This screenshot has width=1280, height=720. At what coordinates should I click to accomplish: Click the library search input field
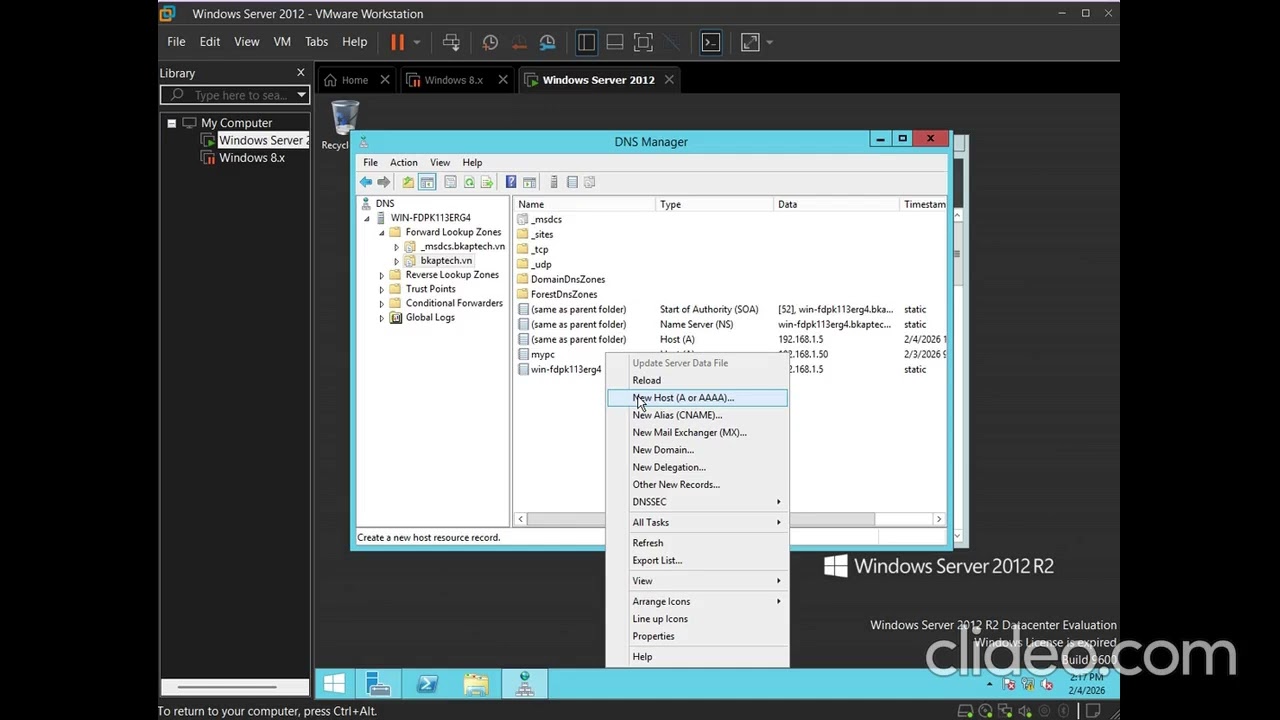(241, 95)
